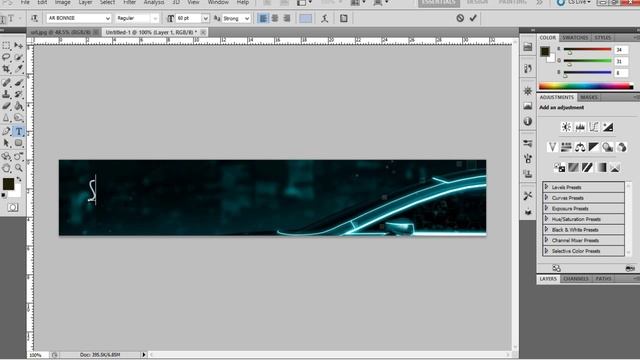Select the Rectangular Marquee tool
Viewport: 640px width, 360px height.
point(6,46)
